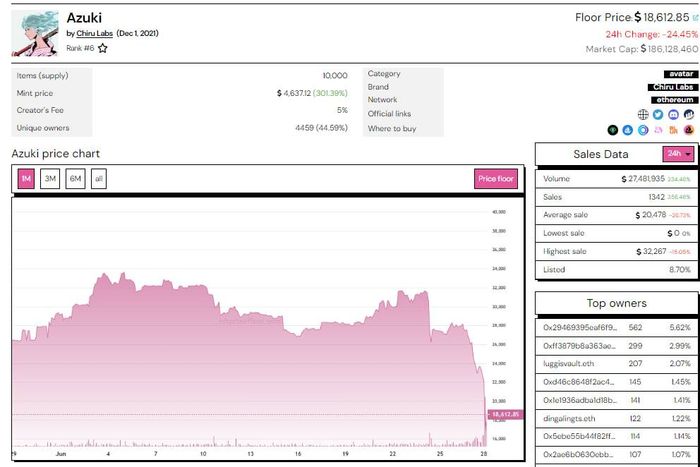Click the Price floor button
The image size is (700, 467).
(x=496, y=179)
